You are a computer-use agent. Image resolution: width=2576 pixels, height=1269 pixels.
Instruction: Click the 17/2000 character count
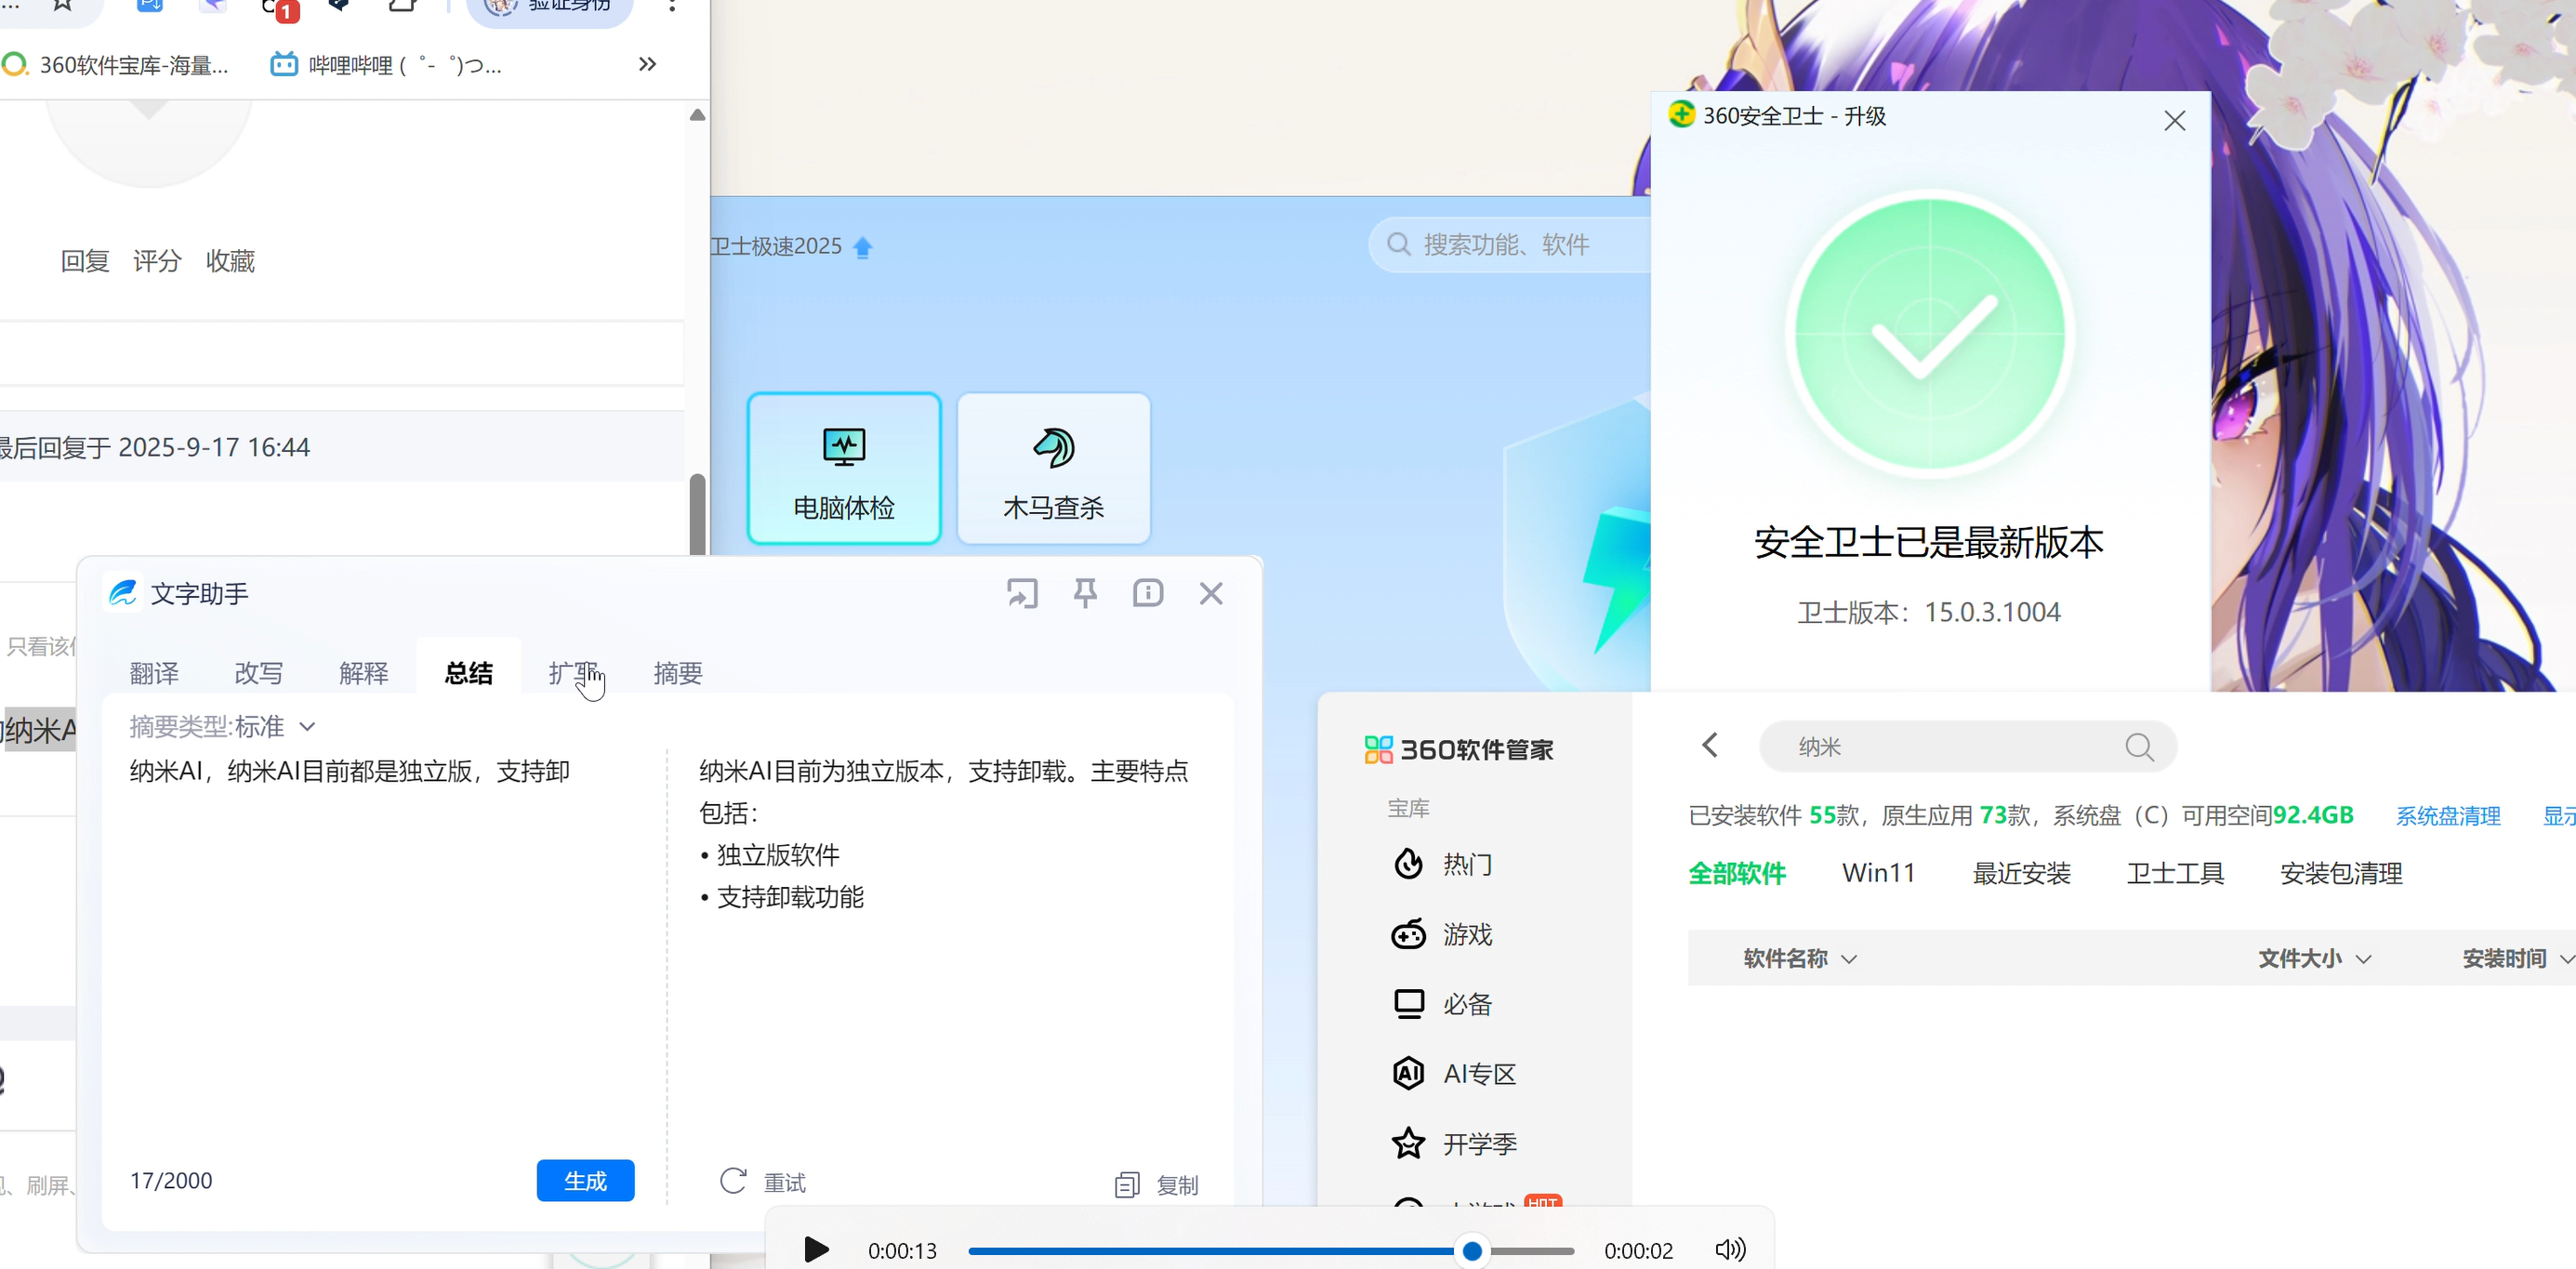point(171,1180)
